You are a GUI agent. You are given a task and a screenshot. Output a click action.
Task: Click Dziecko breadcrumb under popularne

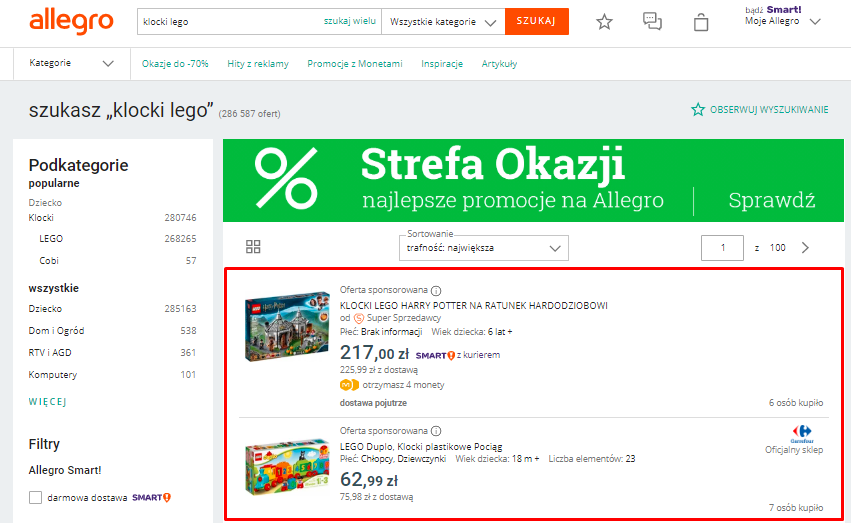click(46, 203)
